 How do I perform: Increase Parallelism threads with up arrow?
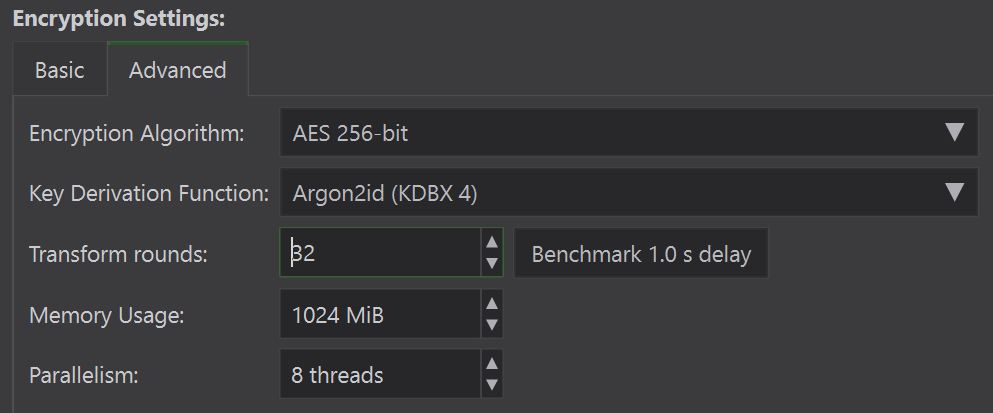coord(491,364)
